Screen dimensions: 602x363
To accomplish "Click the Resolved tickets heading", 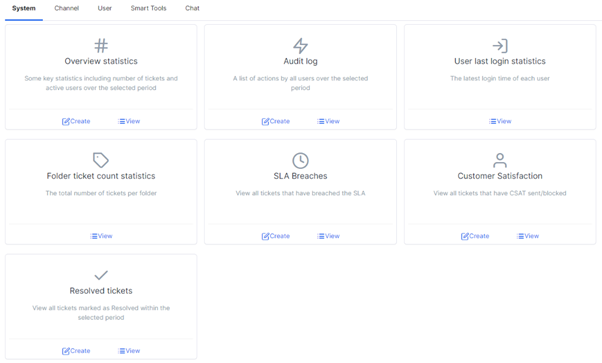I will coord(101,291).
